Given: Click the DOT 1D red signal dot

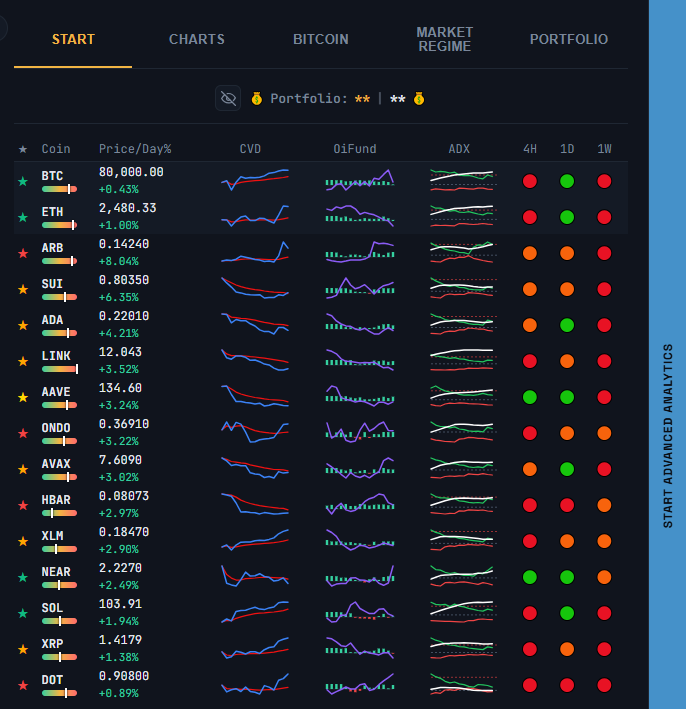Looking at the screenshot, I should click(x=567, y=685).
